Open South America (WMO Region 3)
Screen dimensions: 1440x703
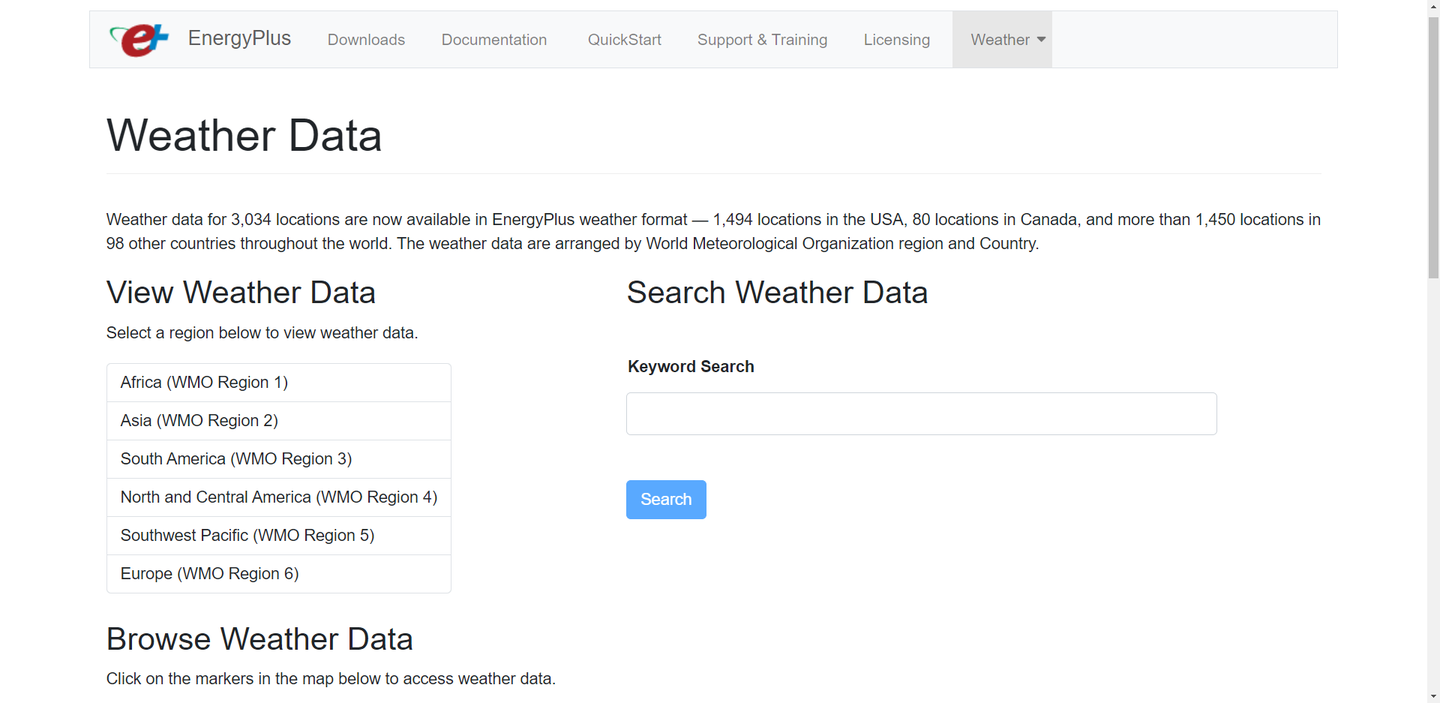[236, 459]
